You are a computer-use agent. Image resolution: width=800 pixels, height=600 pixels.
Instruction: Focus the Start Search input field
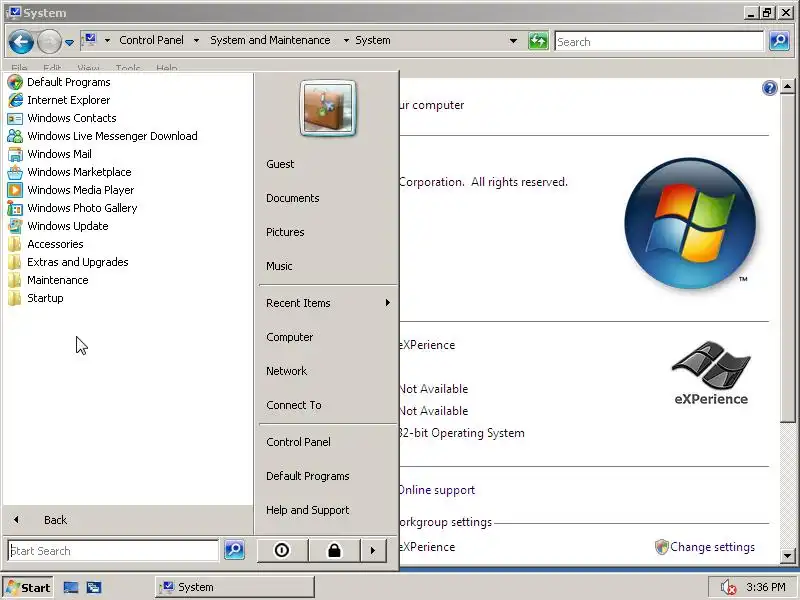[x=113, y=551]
